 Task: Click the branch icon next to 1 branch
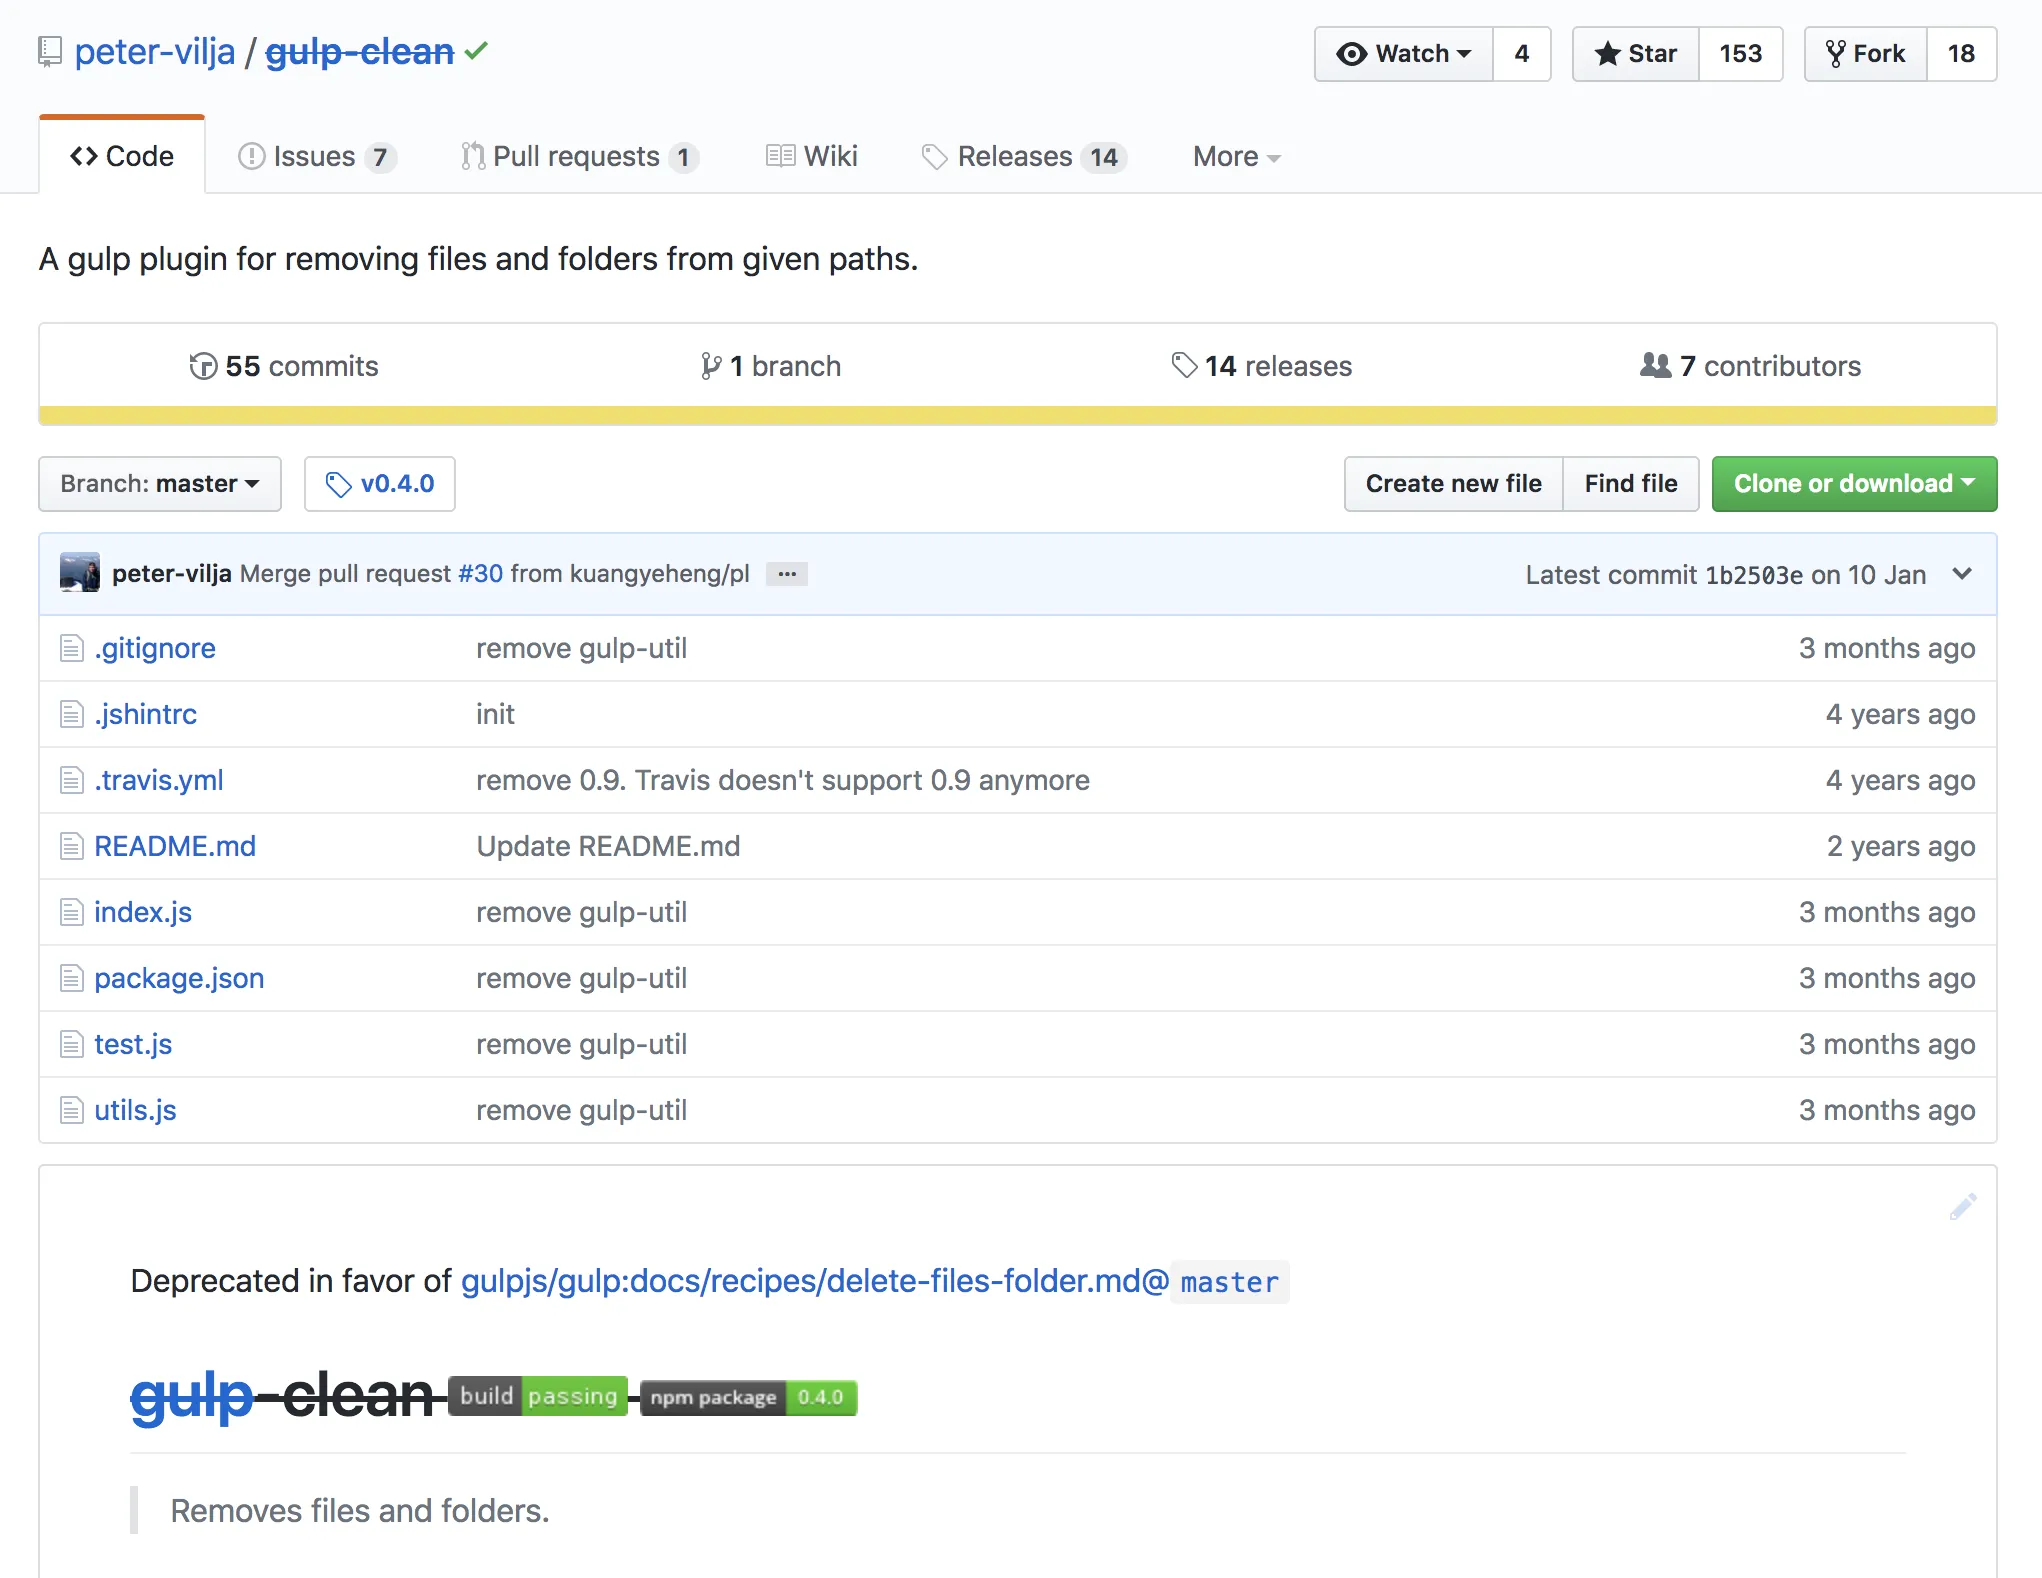[711, 365]
